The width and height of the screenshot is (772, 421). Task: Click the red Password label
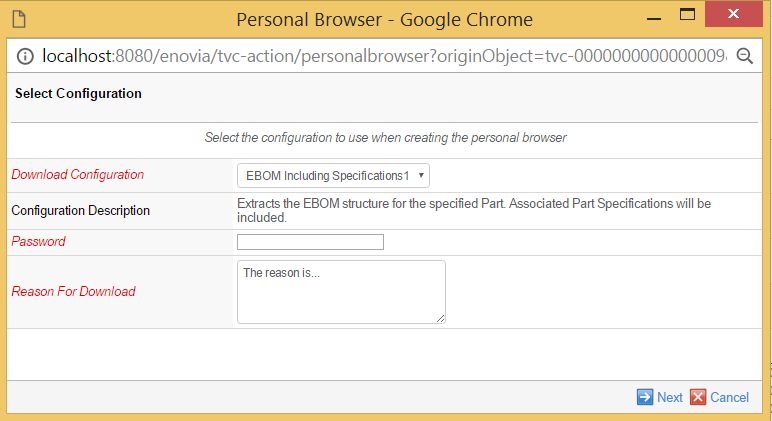coord(38,242)
